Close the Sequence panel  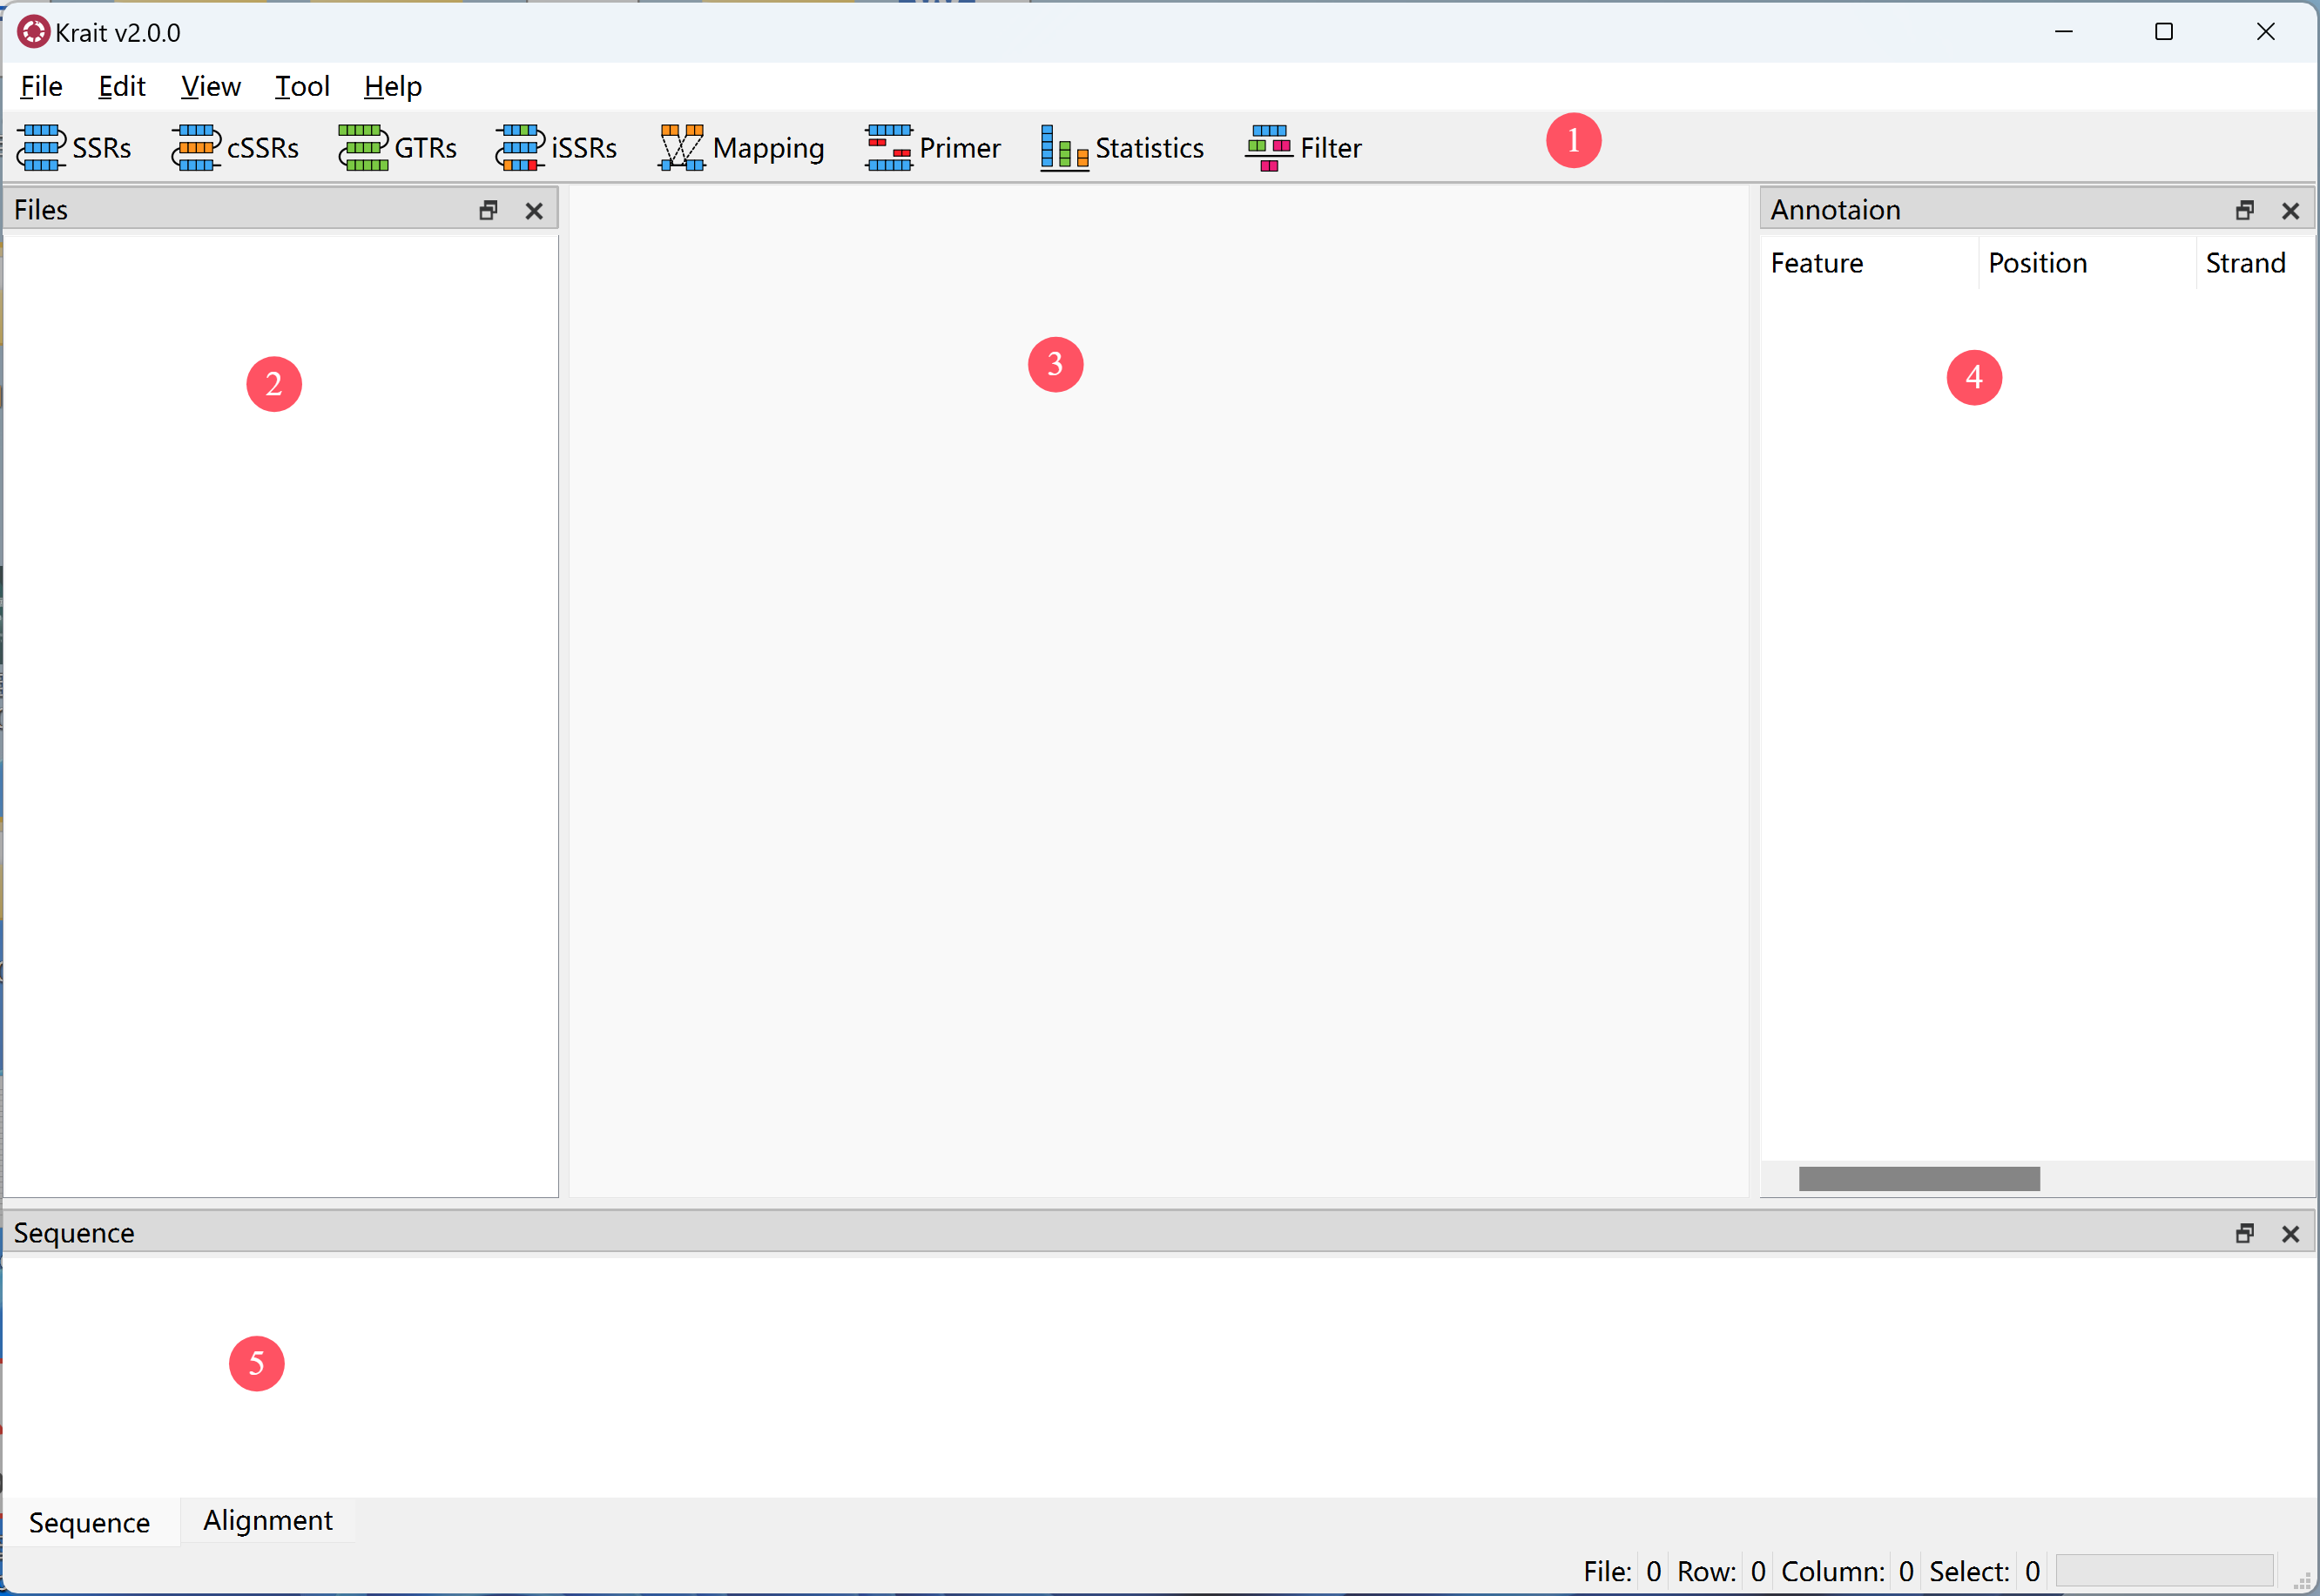(2291, 1233)
